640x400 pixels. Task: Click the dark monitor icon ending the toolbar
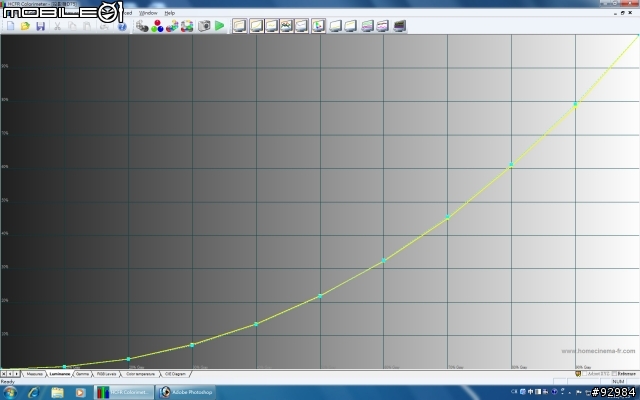click(400, 26)
